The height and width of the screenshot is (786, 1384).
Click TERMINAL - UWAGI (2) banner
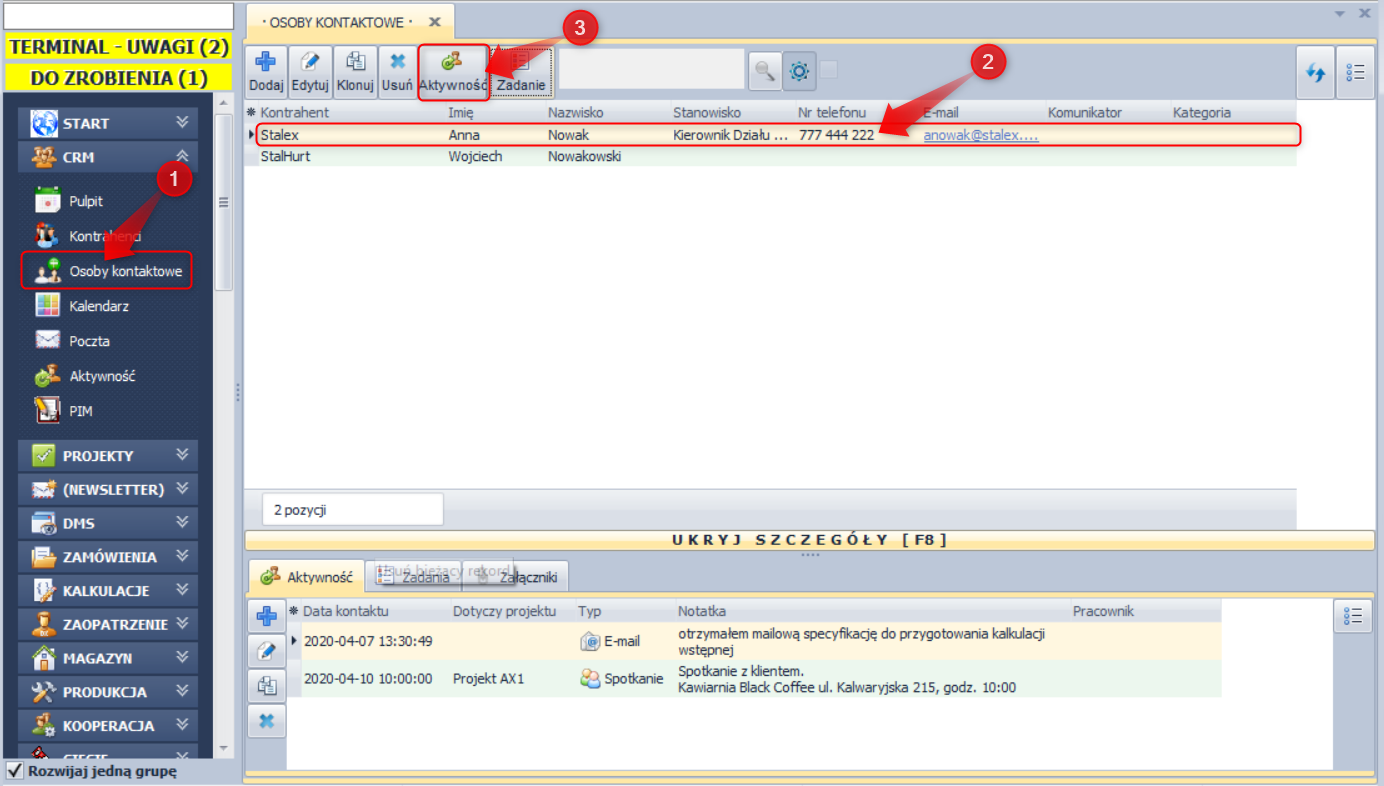(x=118, y=47)
